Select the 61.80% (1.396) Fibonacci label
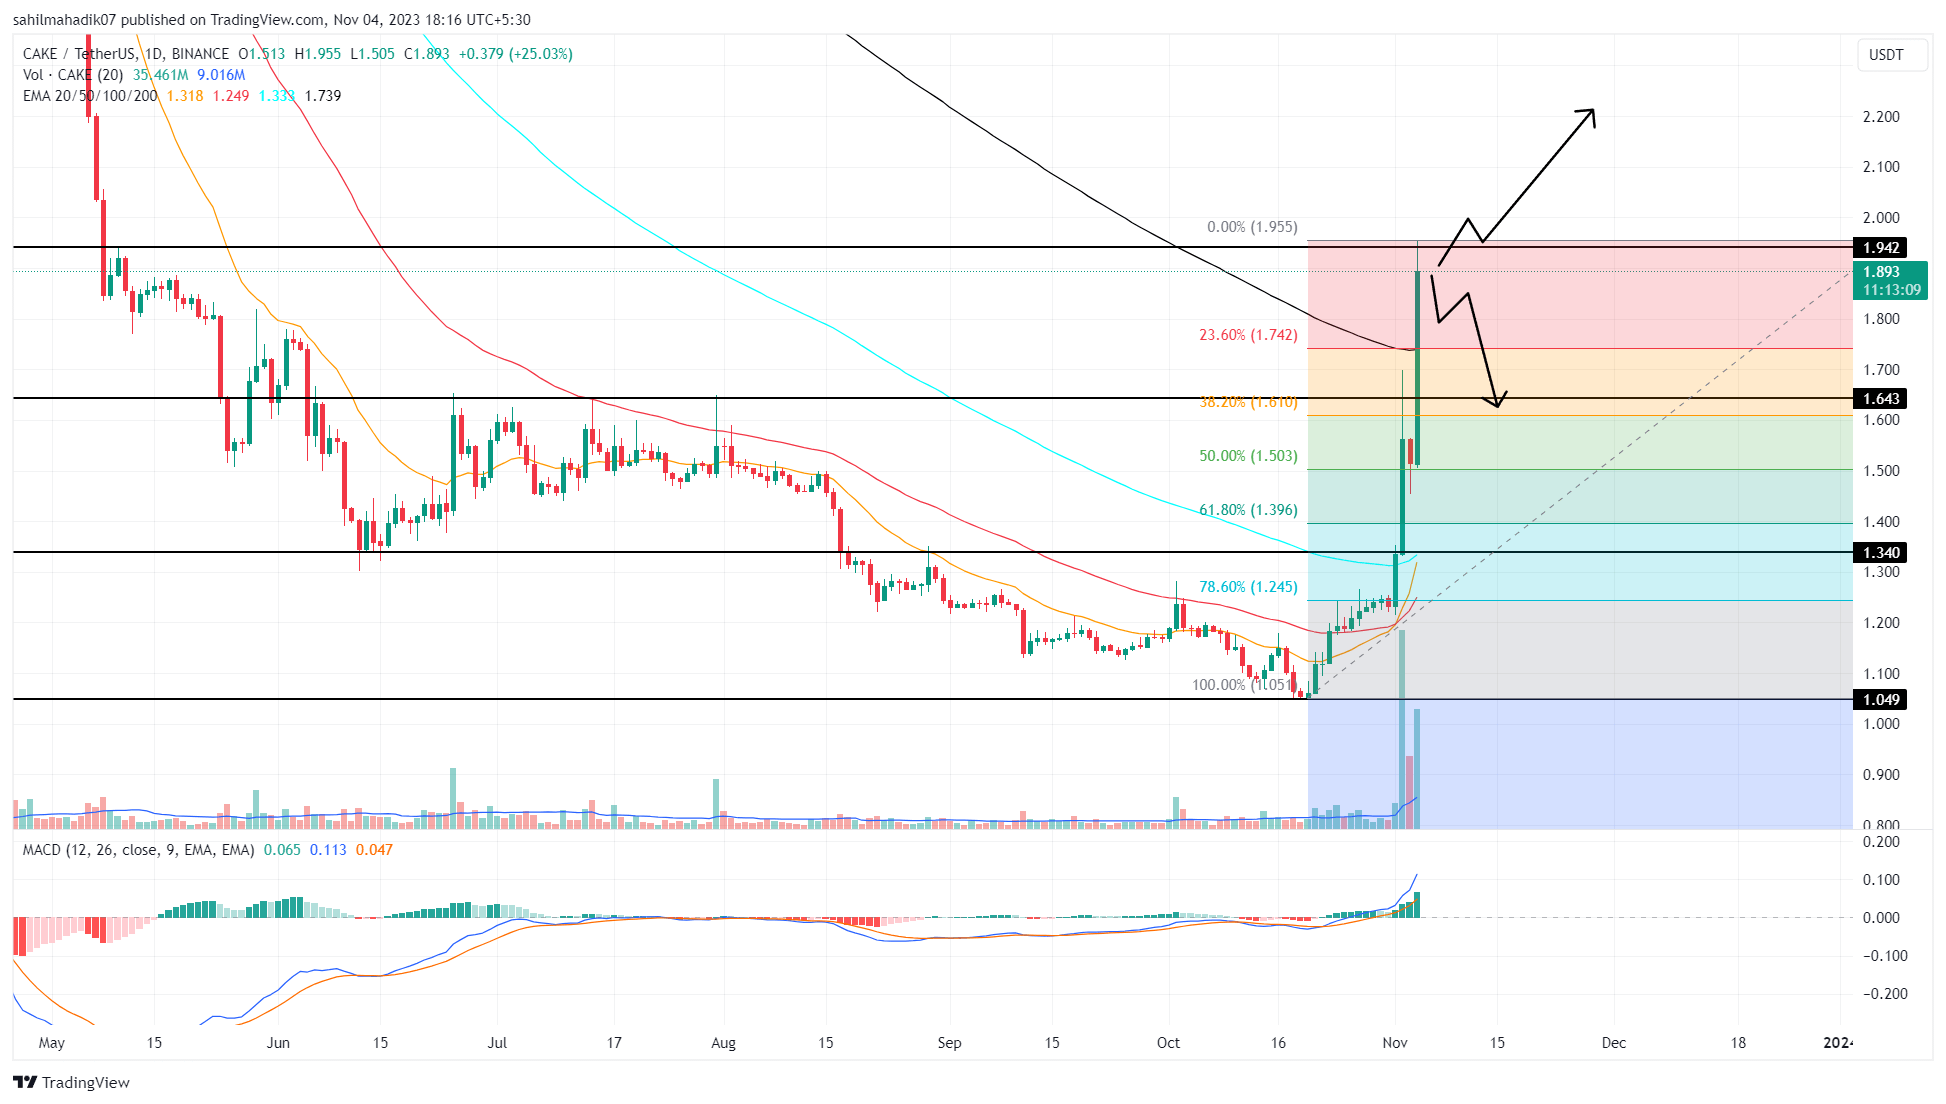 [x=1248, y=510]
